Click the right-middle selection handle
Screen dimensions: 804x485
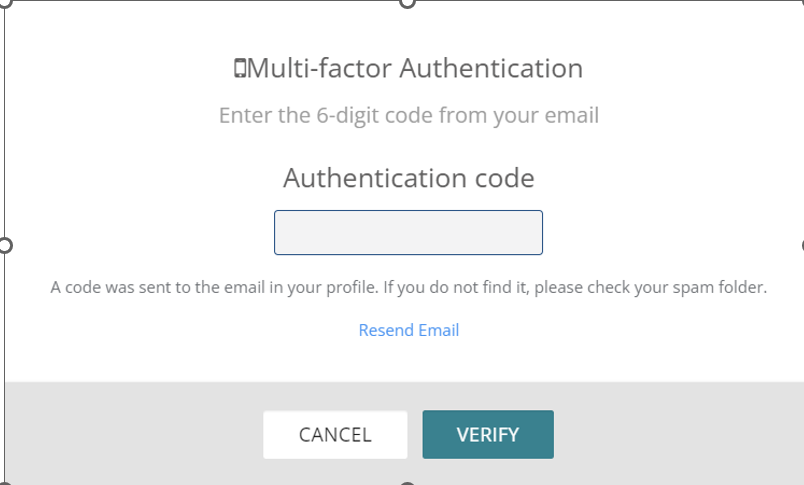tap(802, 245)
